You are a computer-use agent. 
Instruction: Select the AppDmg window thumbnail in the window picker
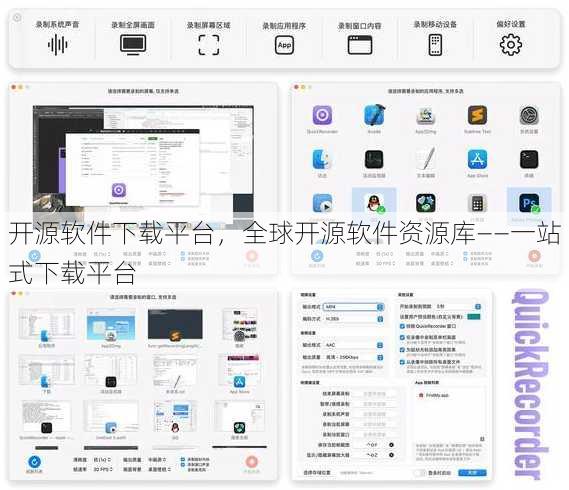tap(111, 325)
